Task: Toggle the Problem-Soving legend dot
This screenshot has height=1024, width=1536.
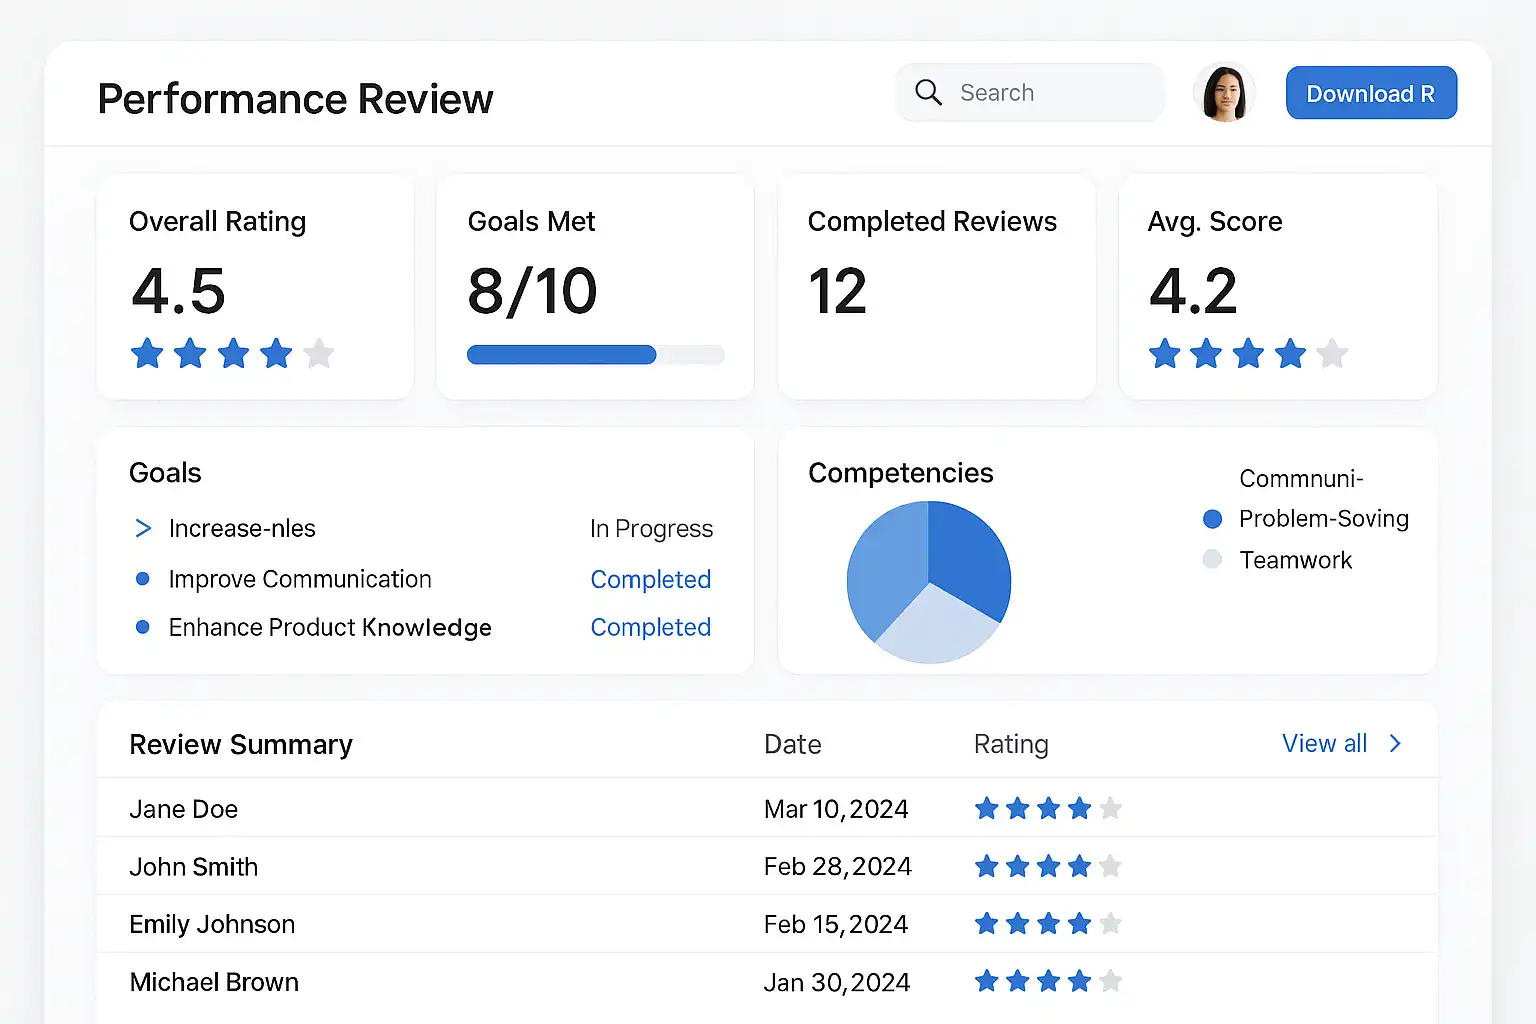Action: pyautogui.click(x=1212, y=519)
